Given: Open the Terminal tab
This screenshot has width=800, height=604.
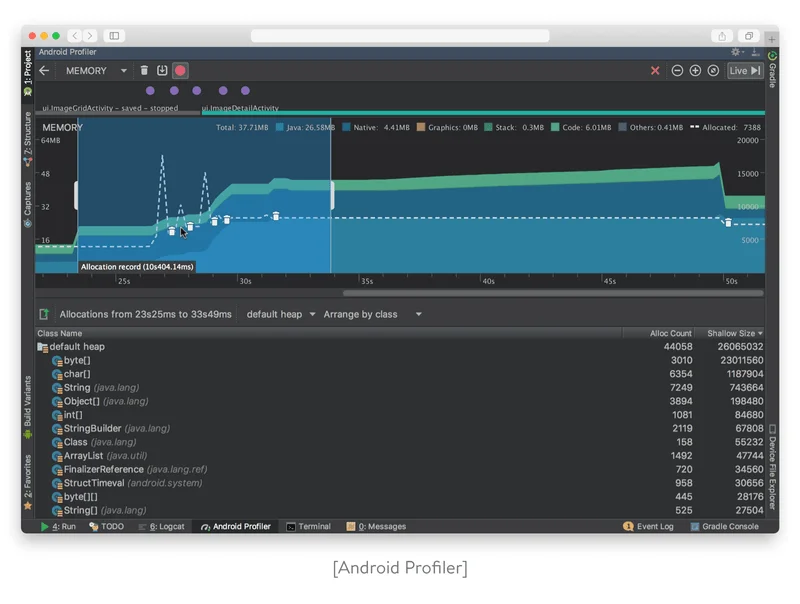Looking at the screenshot, I should pyautogui.click(x=308, y=526).
